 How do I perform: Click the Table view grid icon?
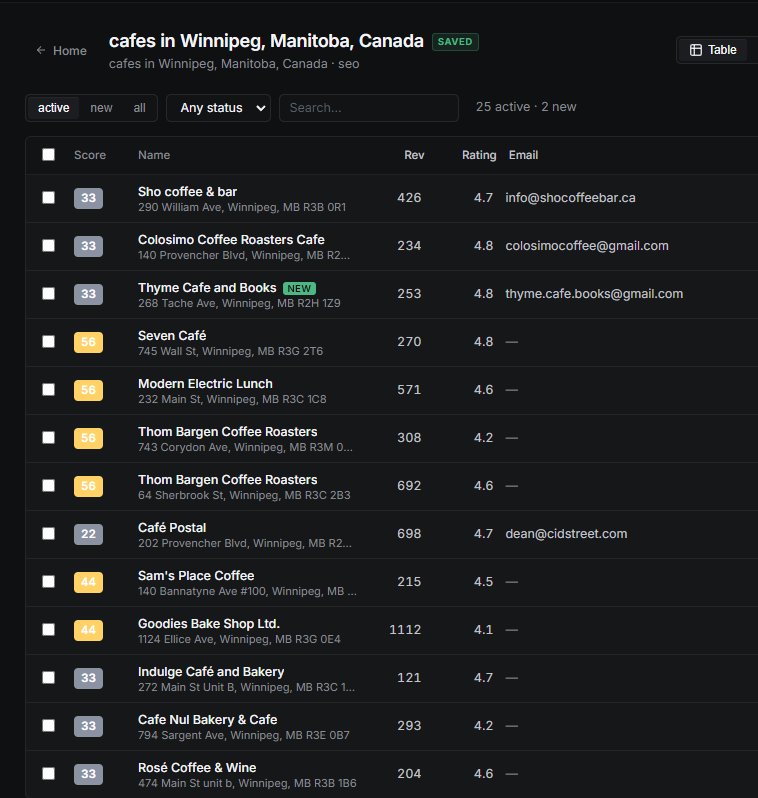point(695,50)
